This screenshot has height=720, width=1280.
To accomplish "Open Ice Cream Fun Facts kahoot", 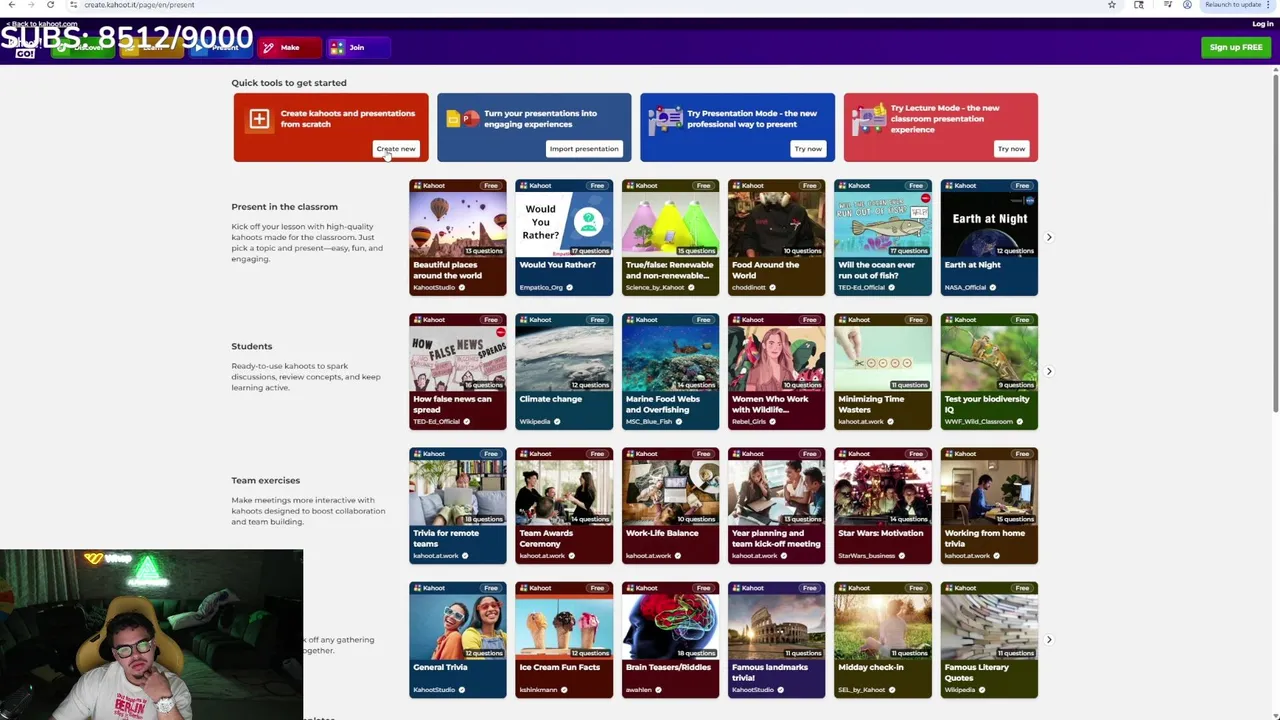I will pos(564,639).
